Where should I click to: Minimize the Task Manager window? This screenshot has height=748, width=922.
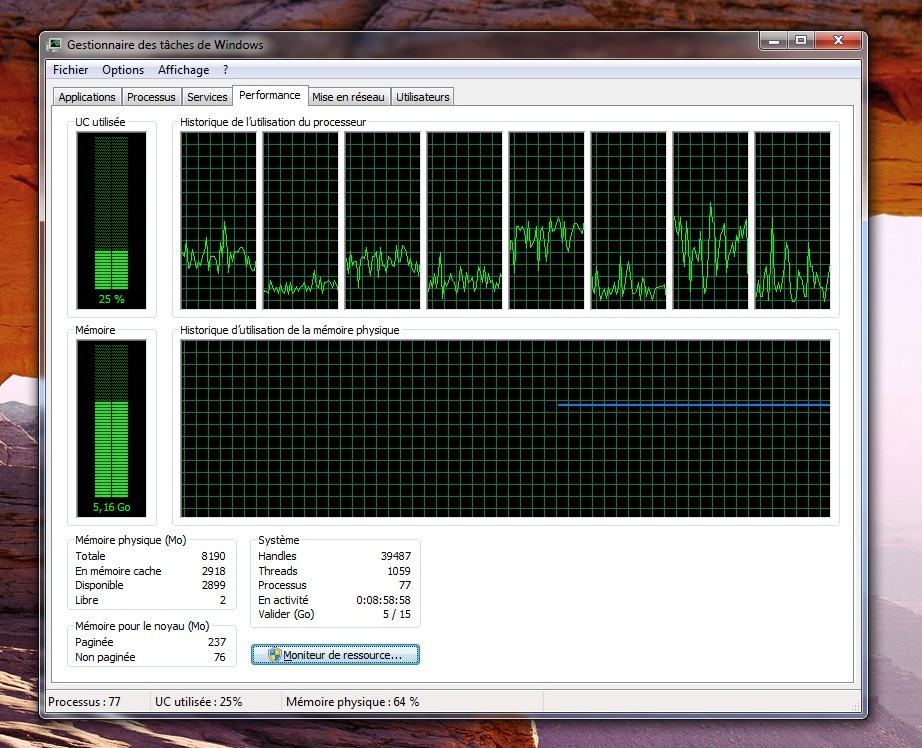point(774,41)
